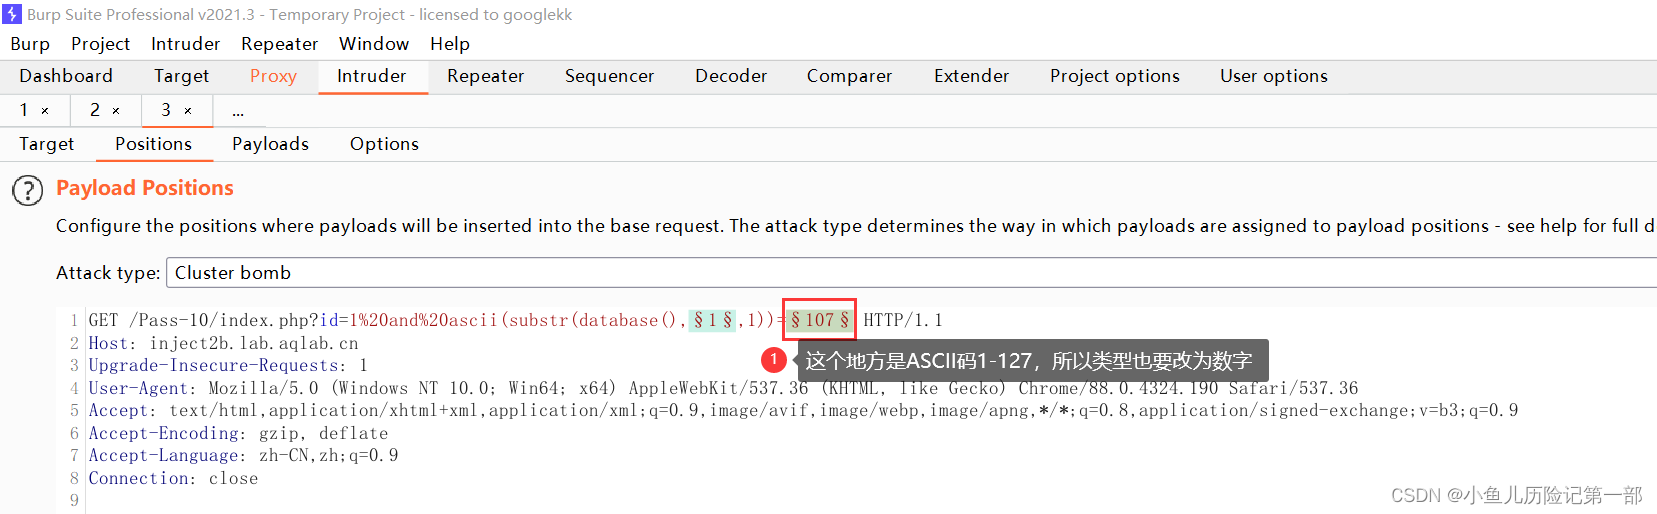
Task: Select Intruder attack tab 3
Action: [x=166, y=110]
